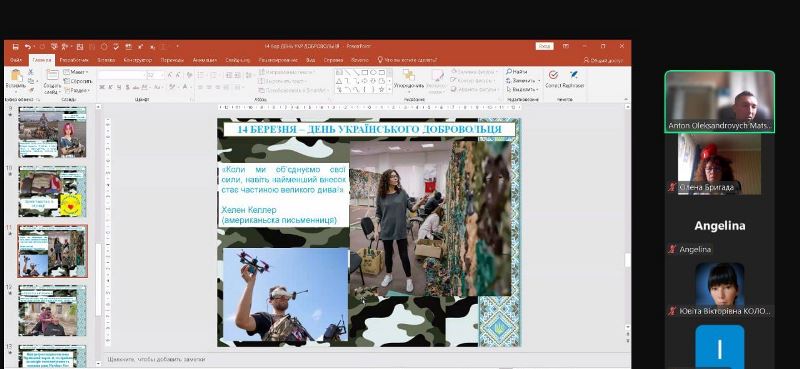Click Заливка фигуры shape fill icon
The width and height of the screenshot is (800, 369).
pos(454,72)
